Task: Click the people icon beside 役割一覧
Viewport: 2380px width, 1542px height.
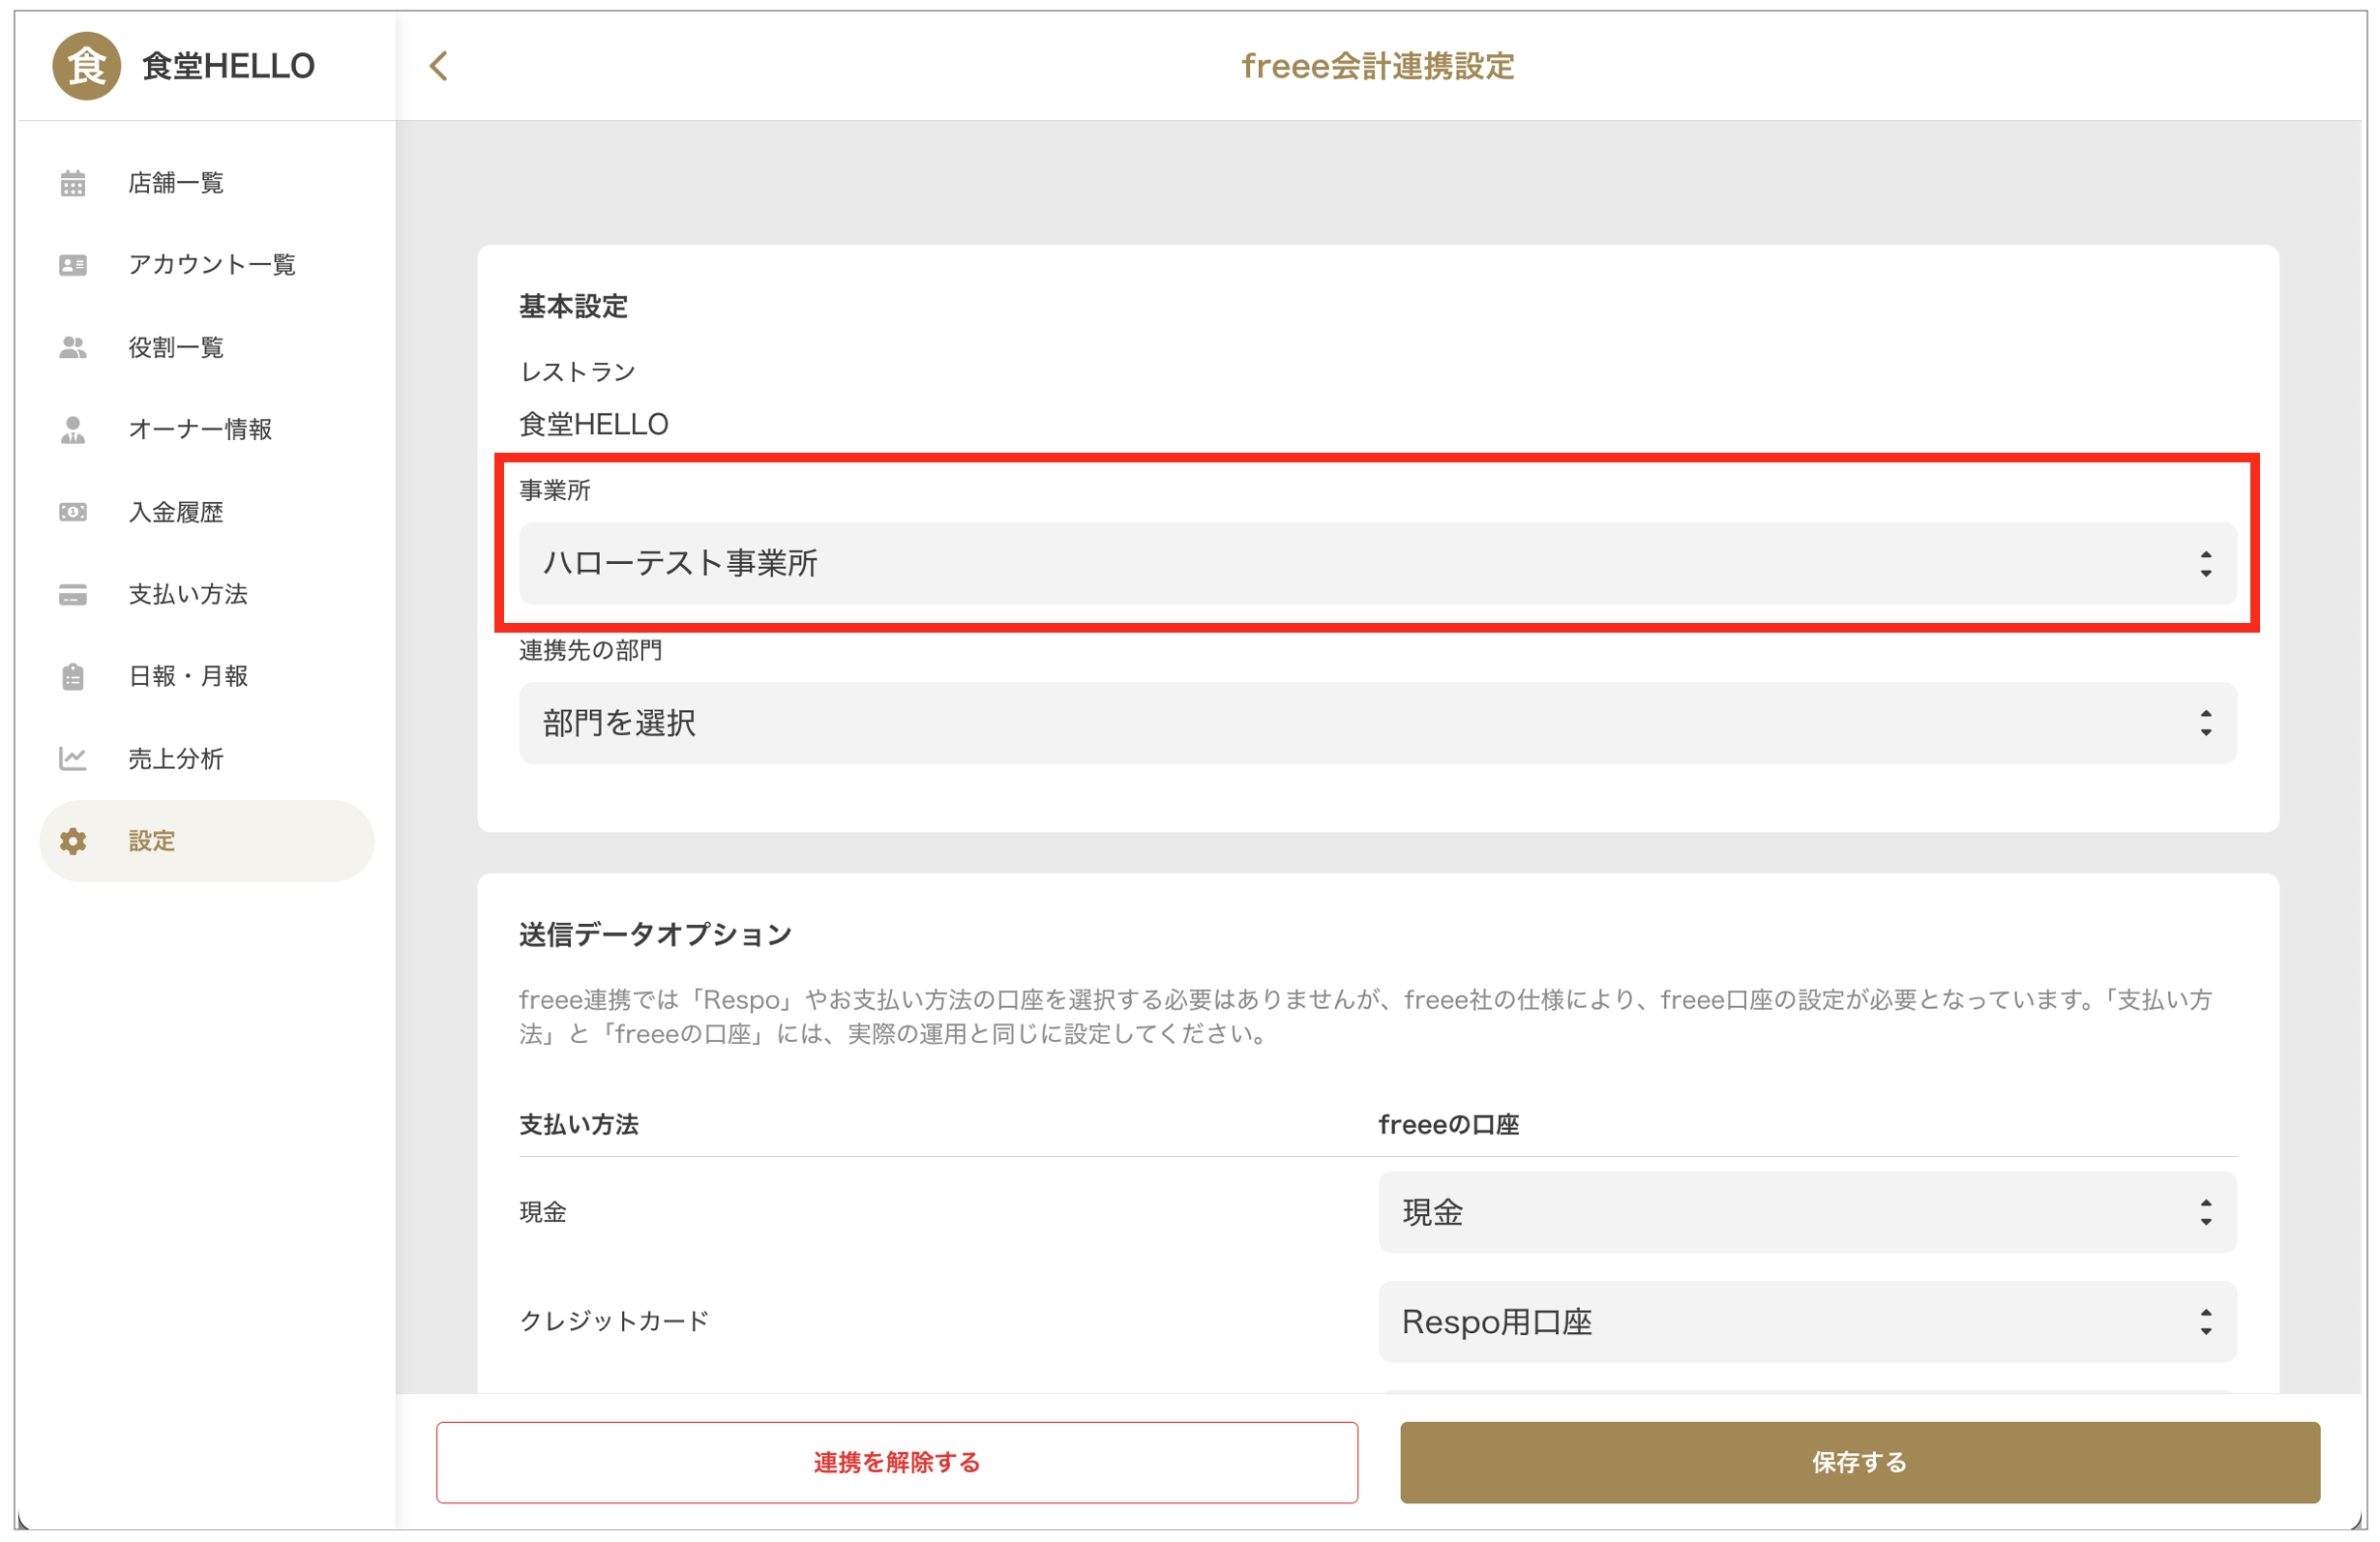Action: point(73,347)
